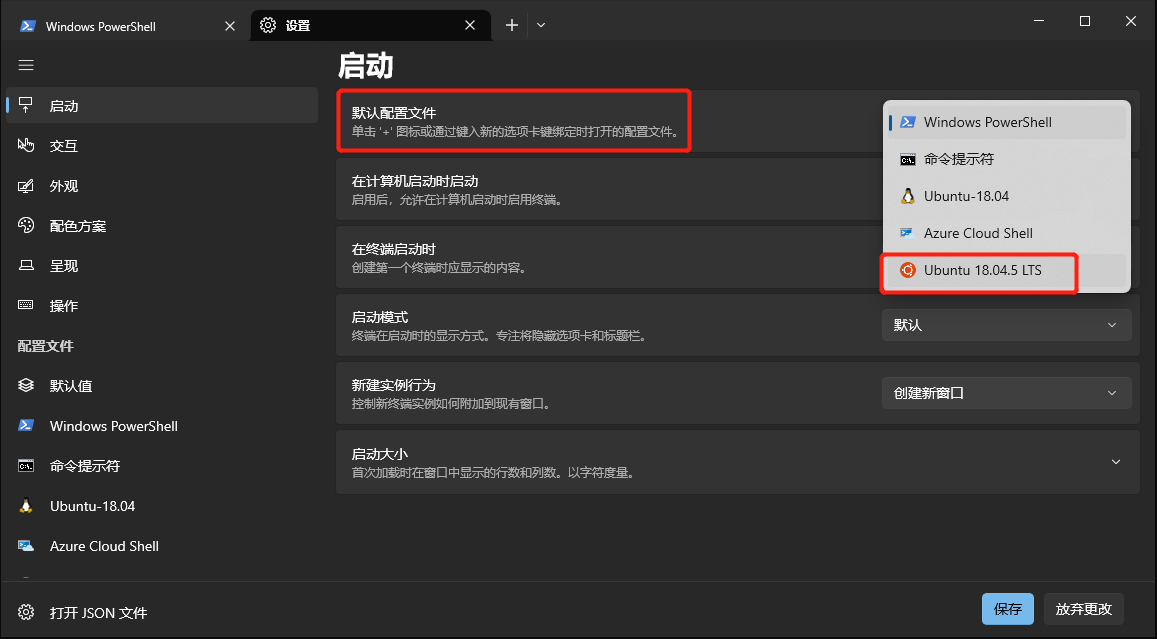Click the penguin icon in the dropdown list
Image resolution: width=1157 pixels, height=639 pixels.
click(908, 196)
